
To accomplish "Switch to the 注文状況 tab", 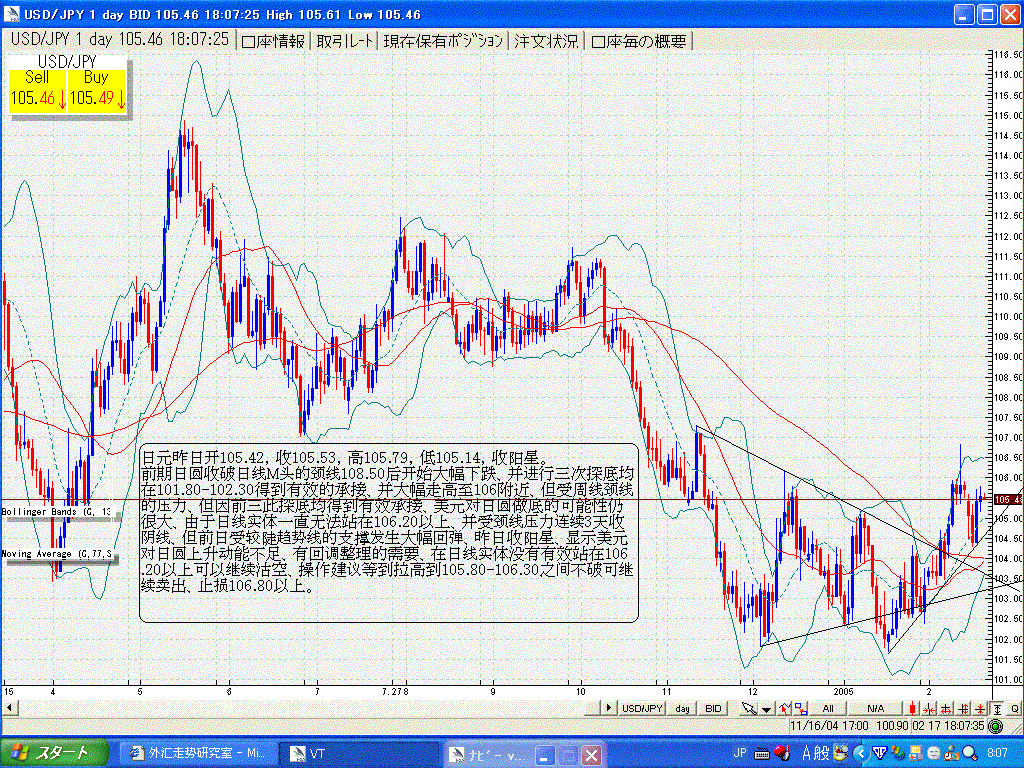I will [546, 41].
